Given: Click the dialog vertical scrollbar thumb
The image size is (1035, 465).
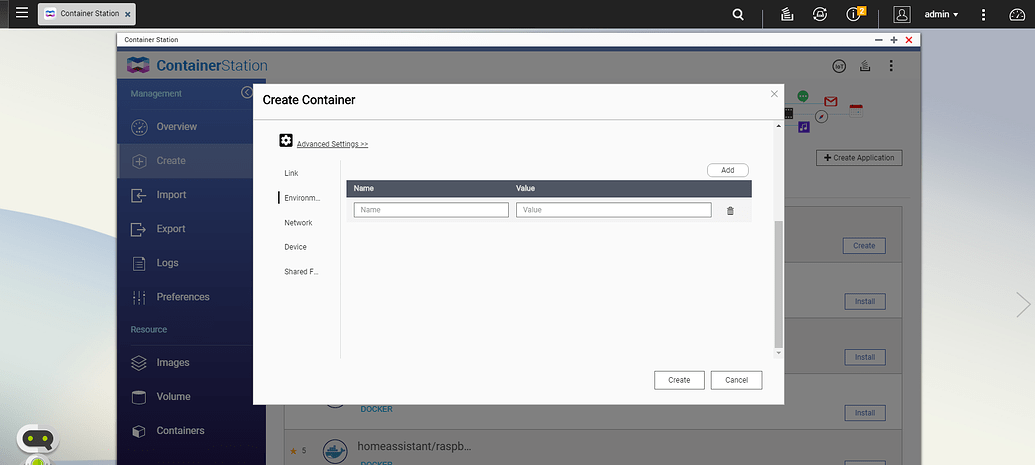Looking at the screenshot, I should pyautogui.click(x=778, y=284).
